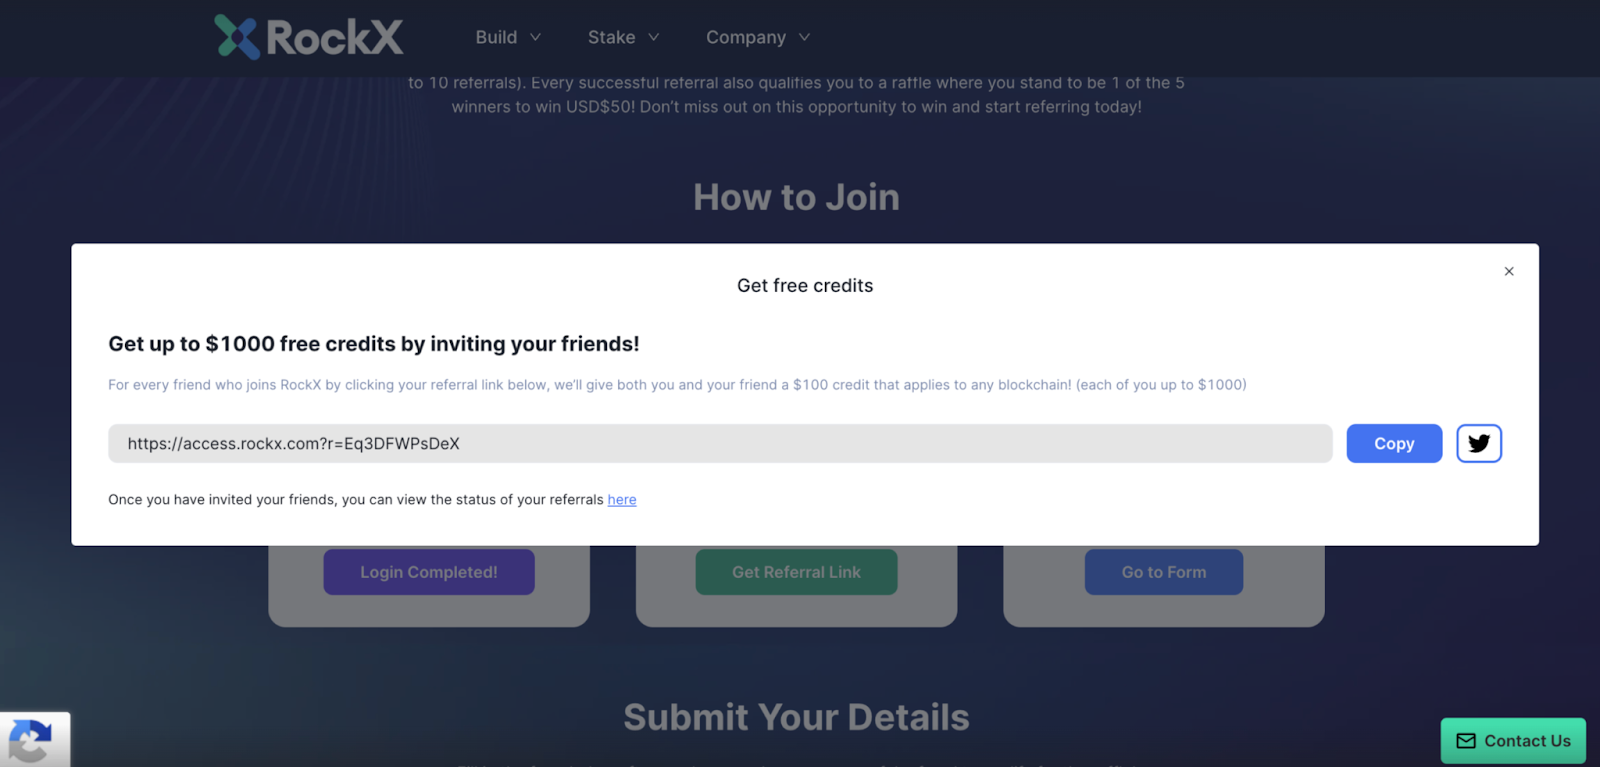Click the Build chevron arrow
The image size is (1600, 767).
pyautogui.click(x=536, y=37)
